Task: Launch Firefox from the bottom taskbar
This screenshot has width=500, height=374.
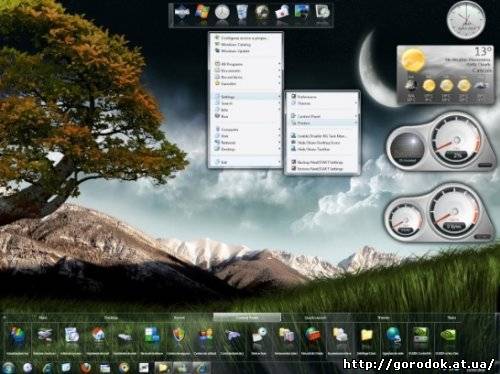Action: 86,368
